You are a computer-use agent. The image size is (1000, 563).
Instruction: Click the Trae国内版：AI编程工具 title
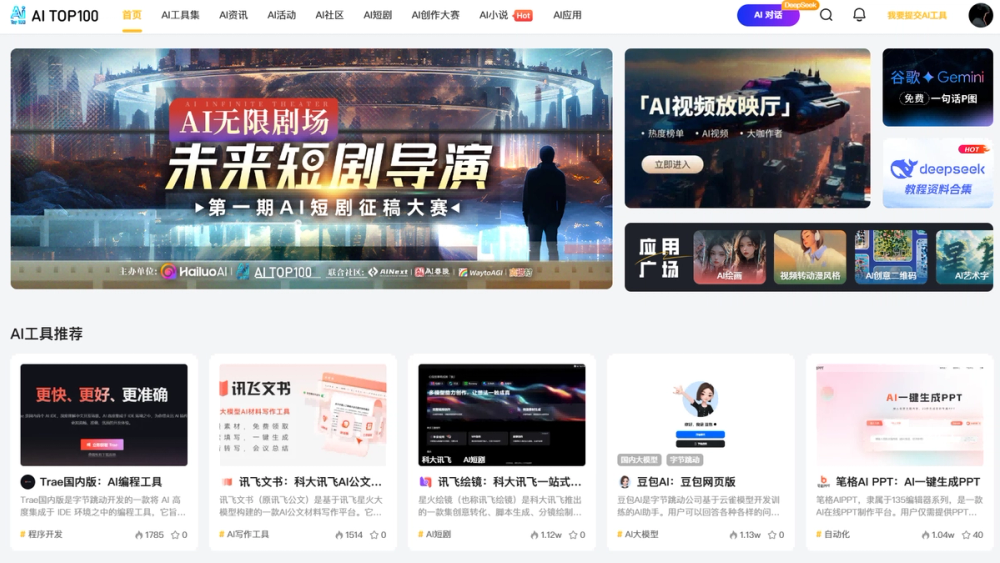[x=101, y=482]
